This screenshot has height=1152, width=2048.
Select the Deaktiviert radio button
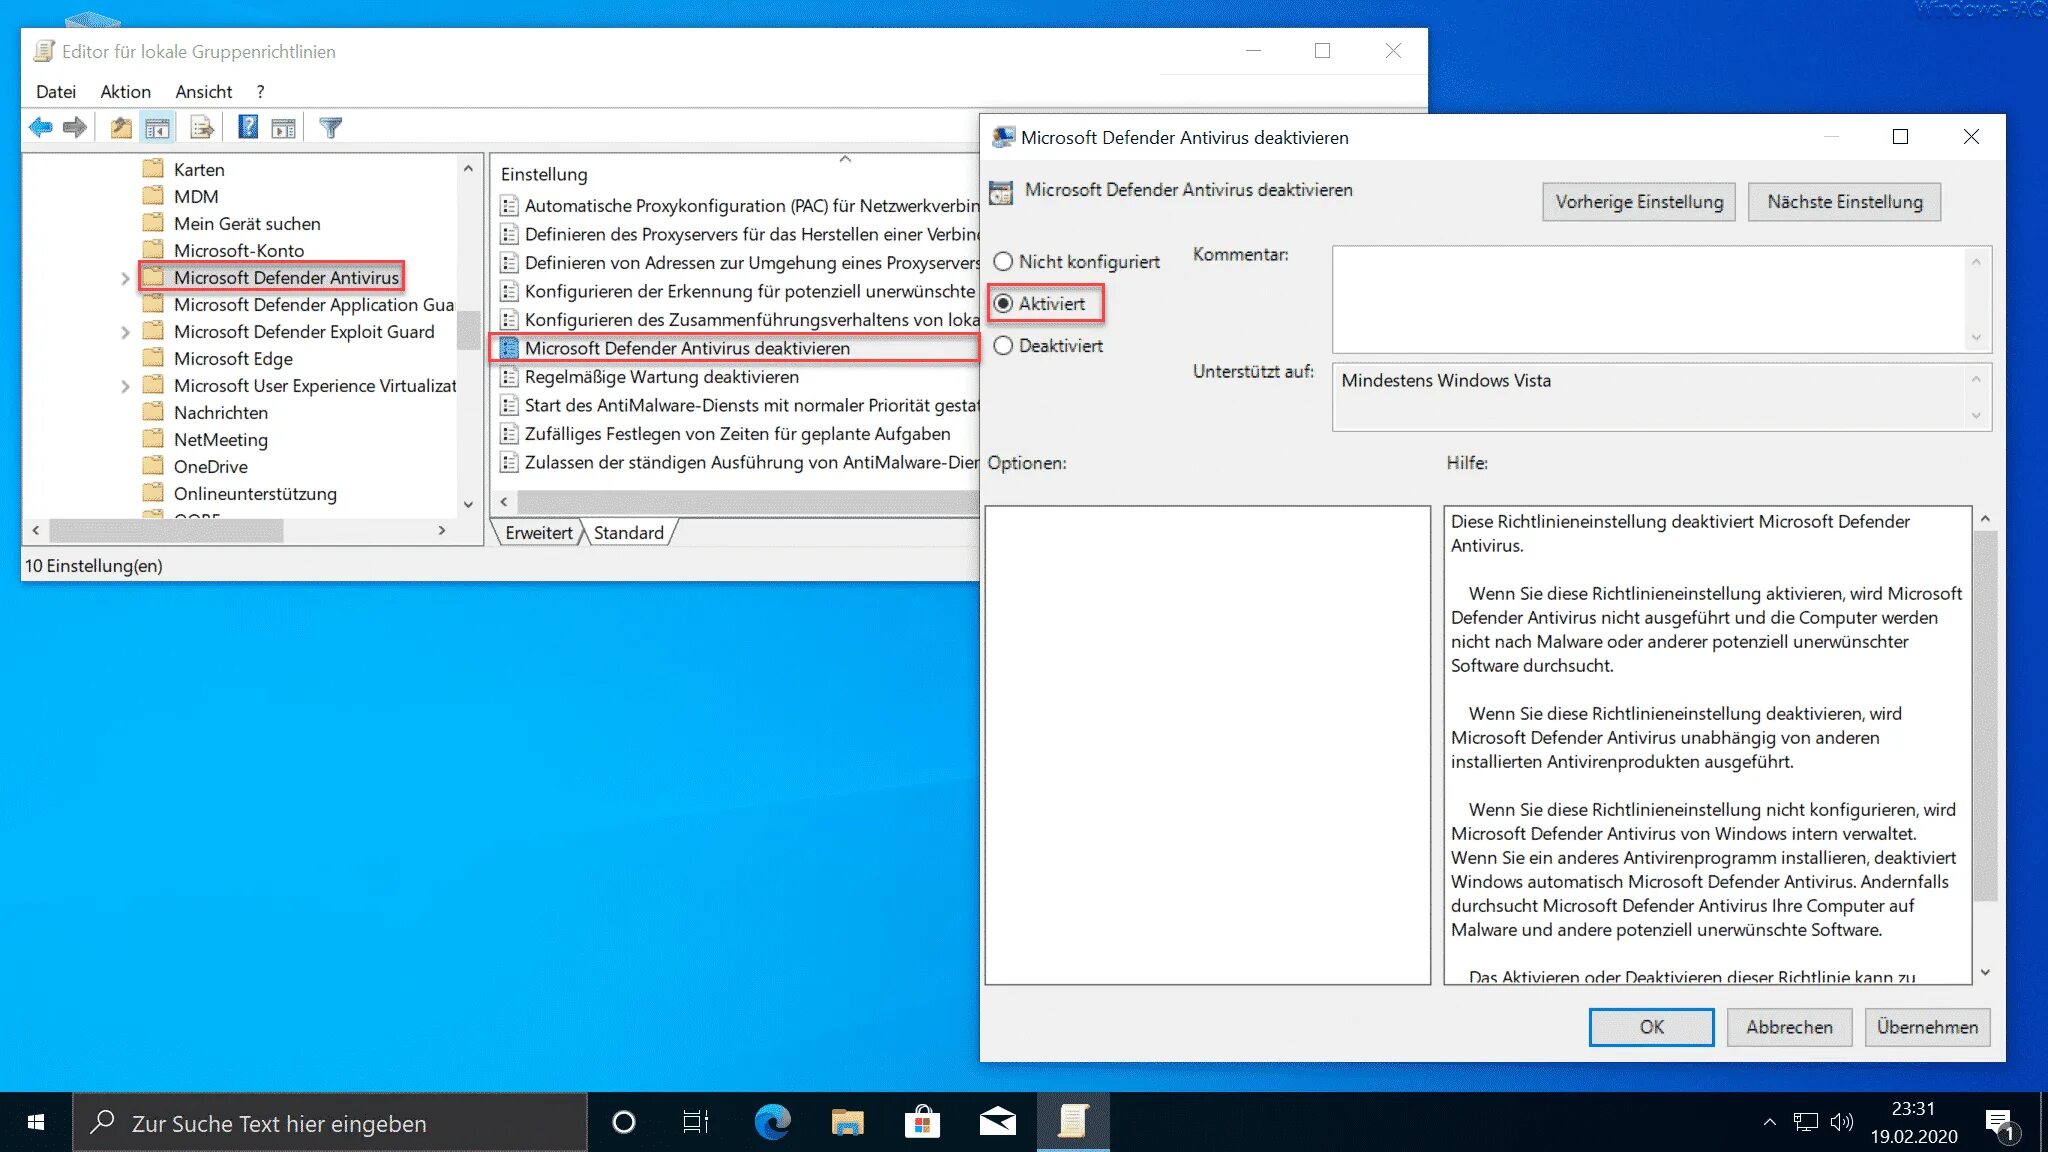coord(1003,345)
